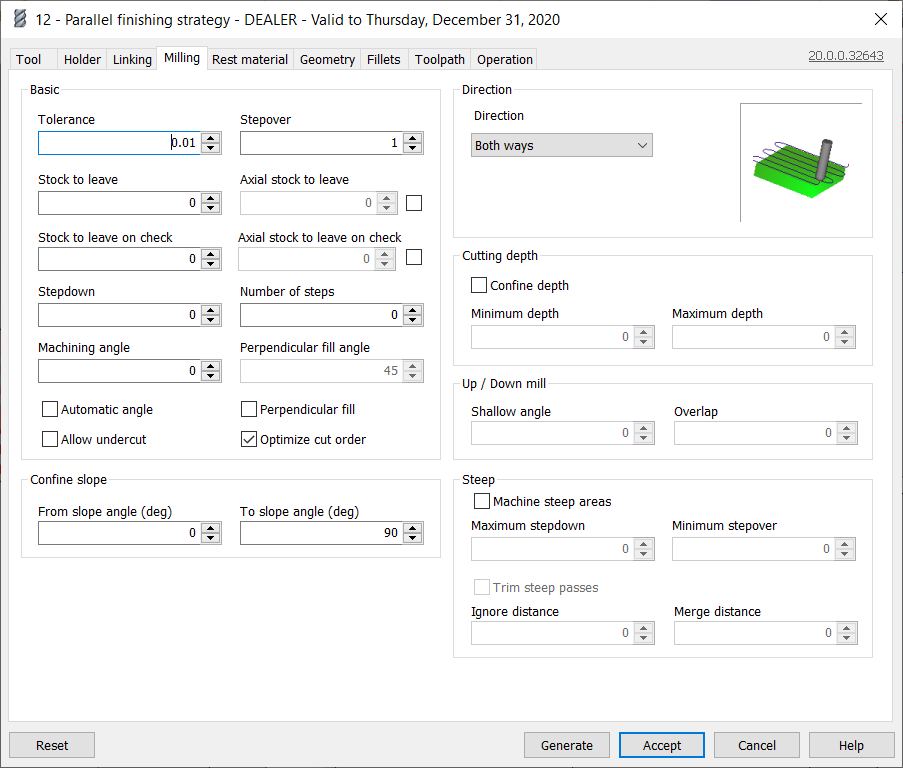Open the Linking tab
This screenshot has width=903, height=768.
pyautogui.click(x=132, y=60)
